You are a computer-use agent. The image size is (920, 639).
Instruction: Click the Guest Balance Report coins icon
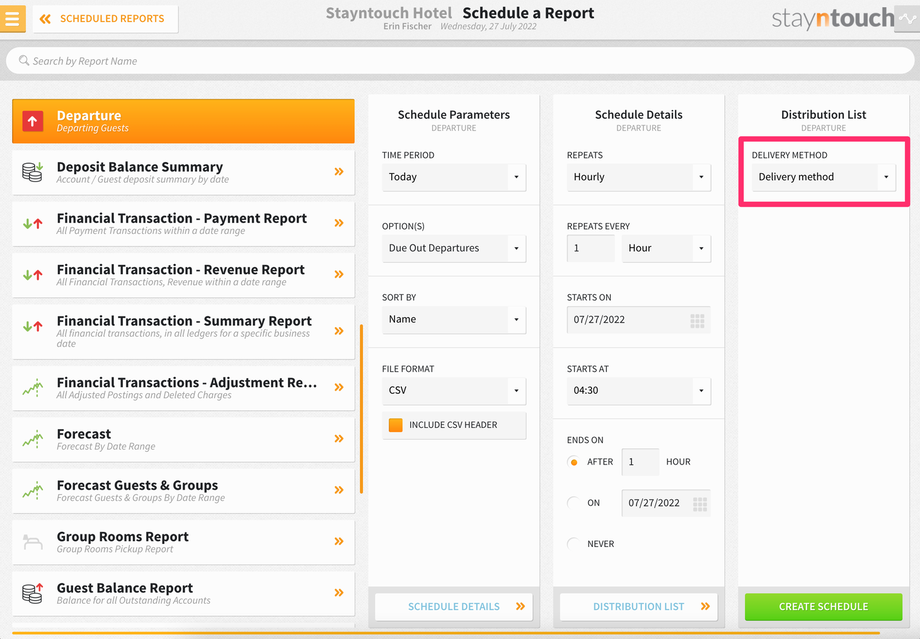point(33,593)
